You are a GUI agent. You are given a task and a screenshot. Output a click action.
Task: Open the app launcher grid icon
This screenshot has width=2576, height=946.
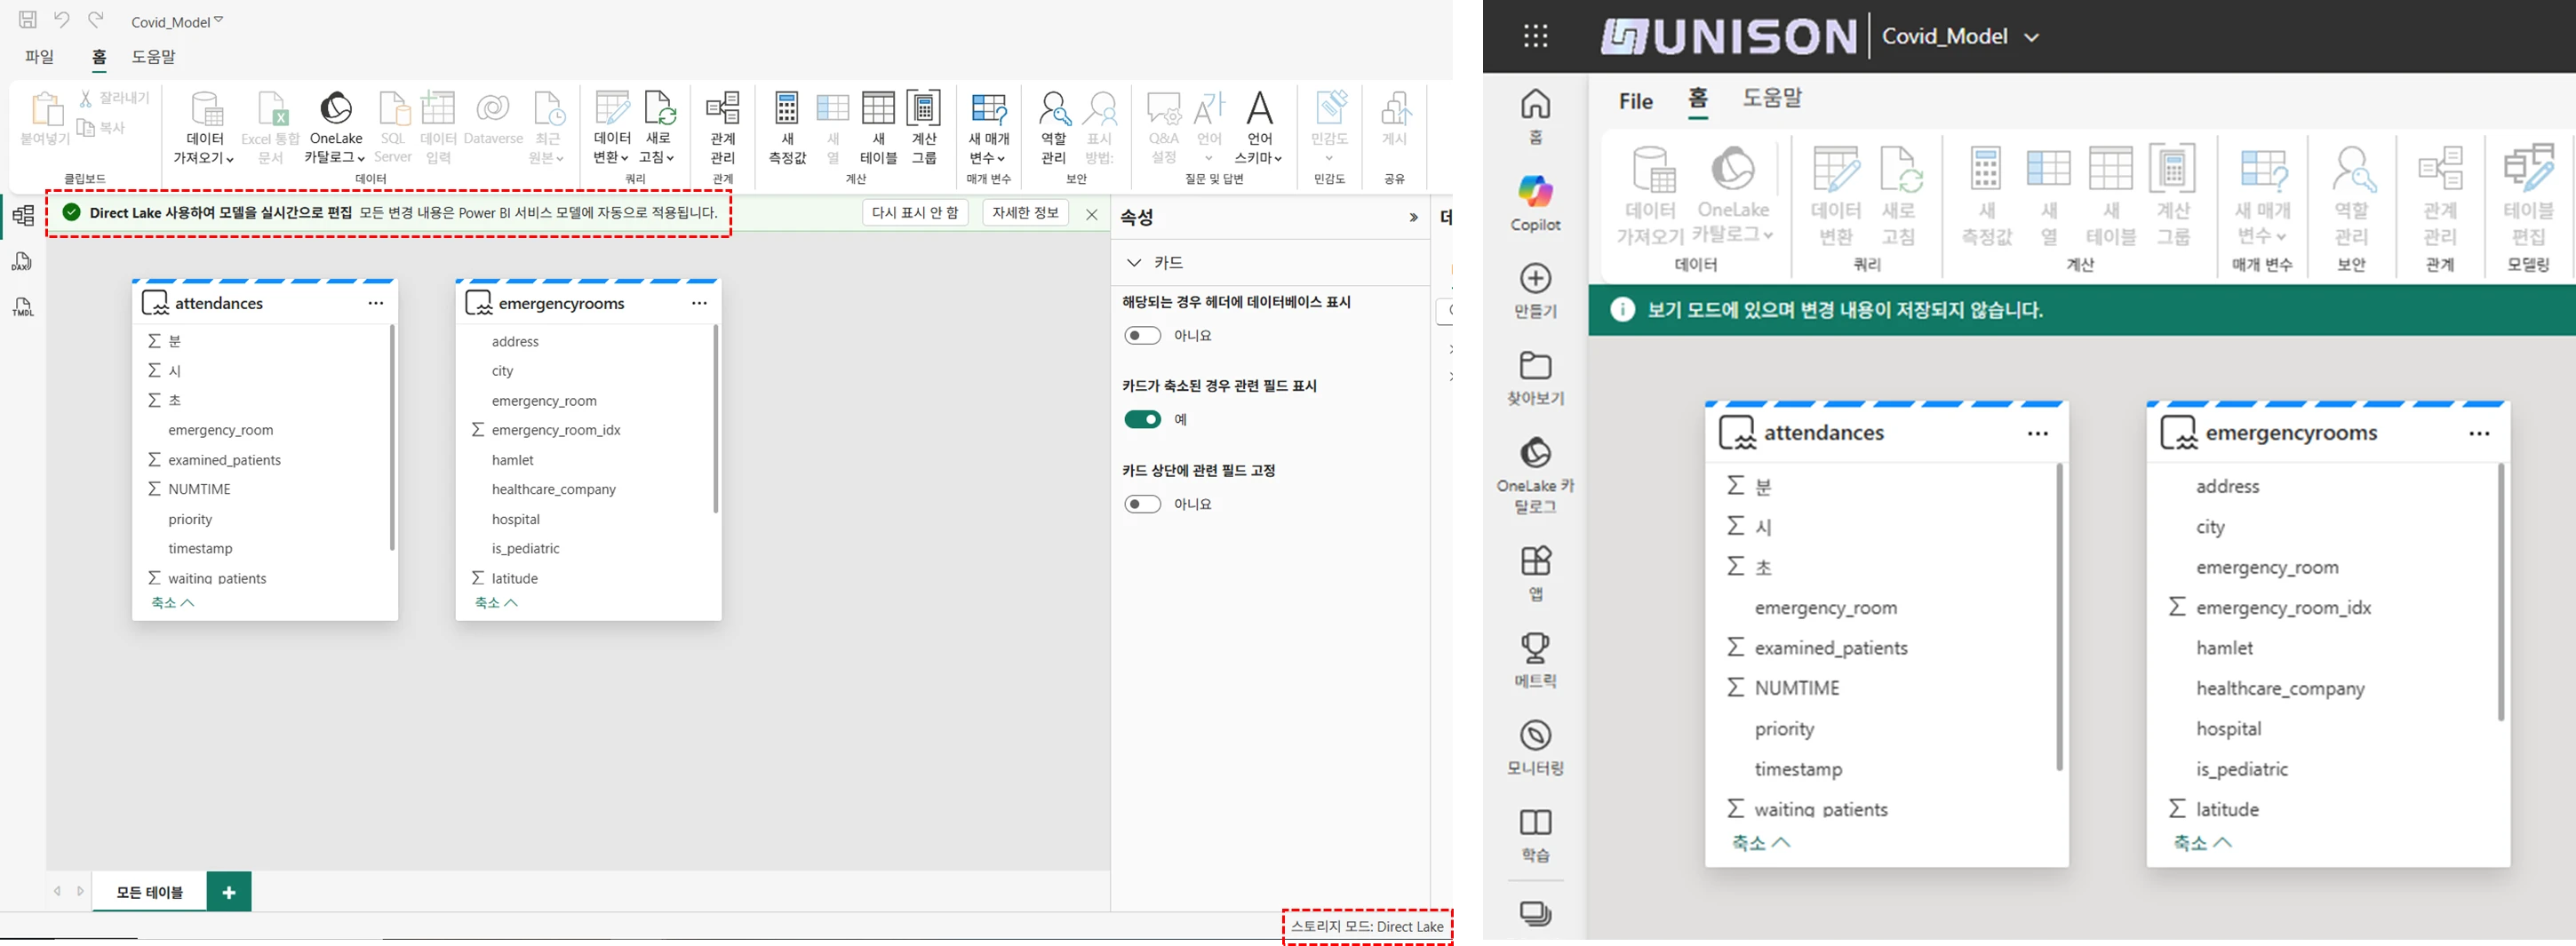[x=1535, y=37]
